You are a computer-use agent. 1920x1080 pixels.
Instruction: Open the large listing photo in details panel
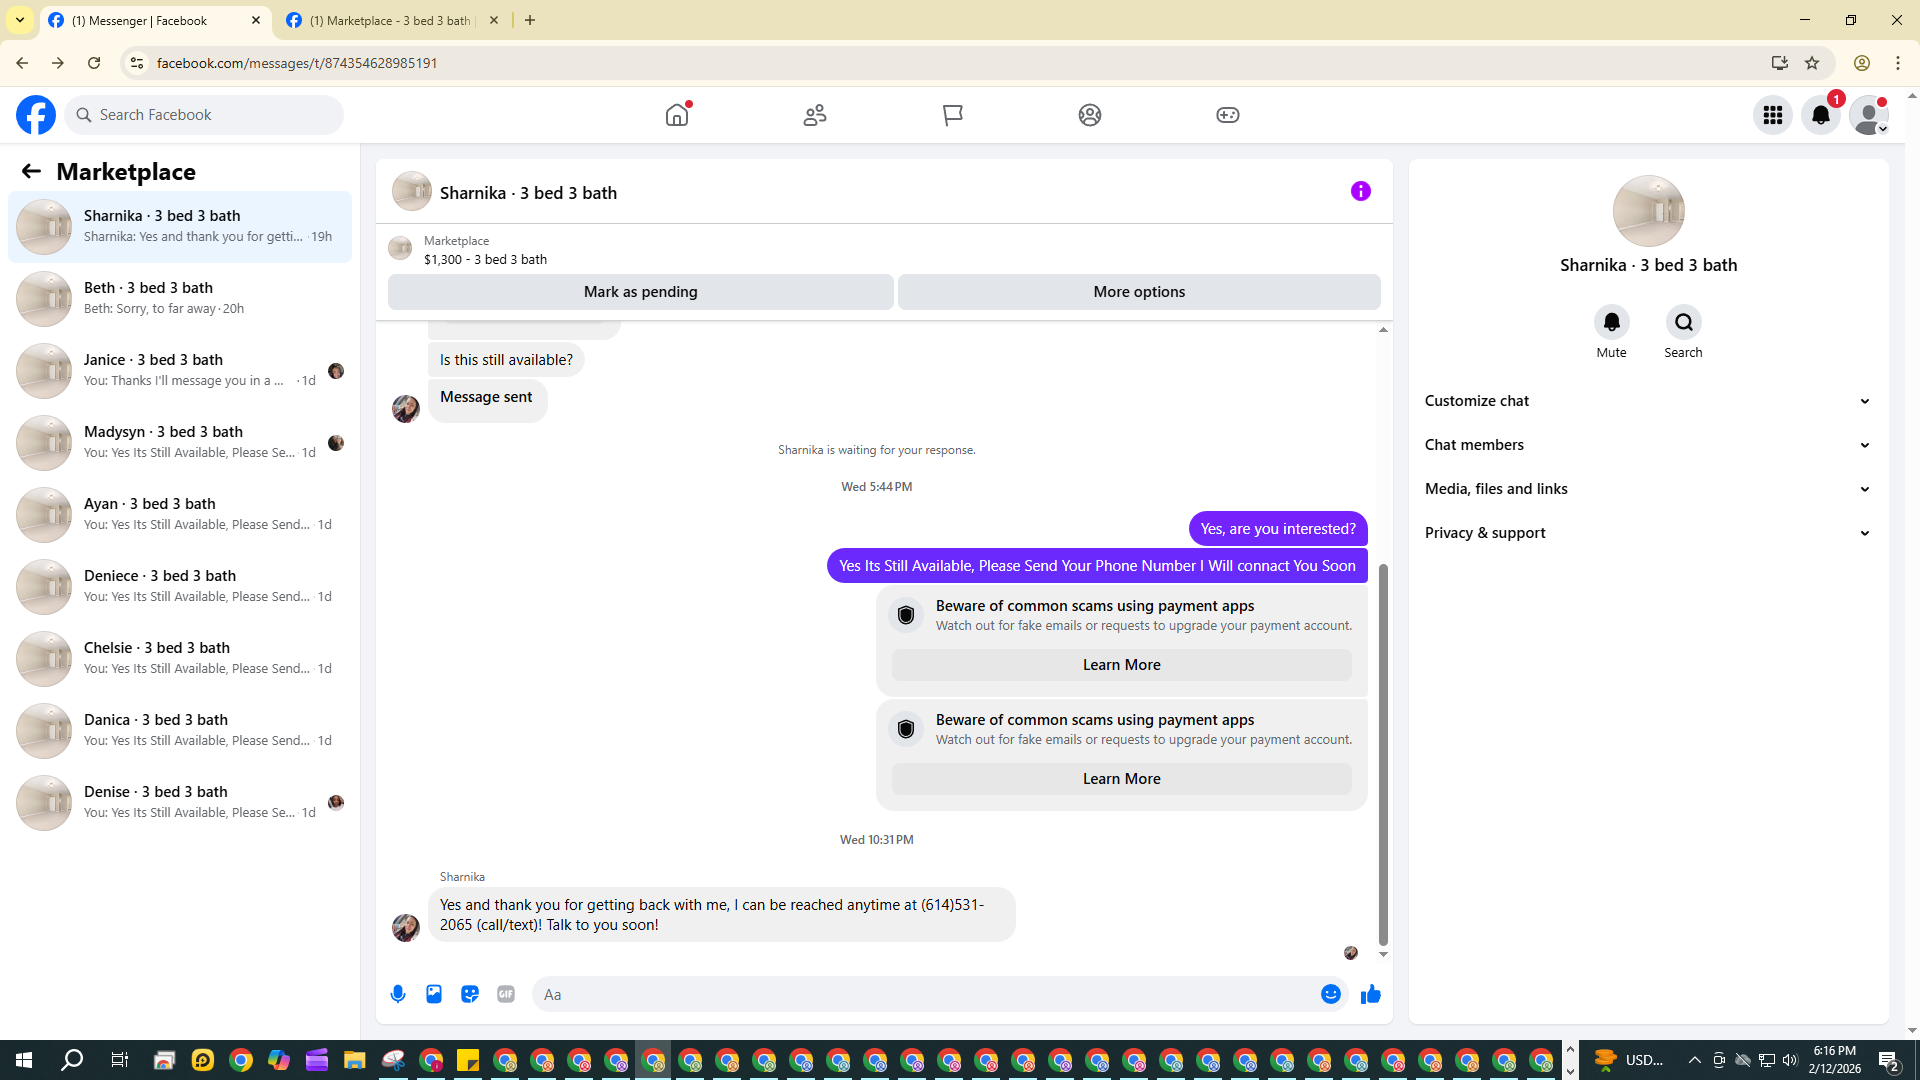point(1649,211)
